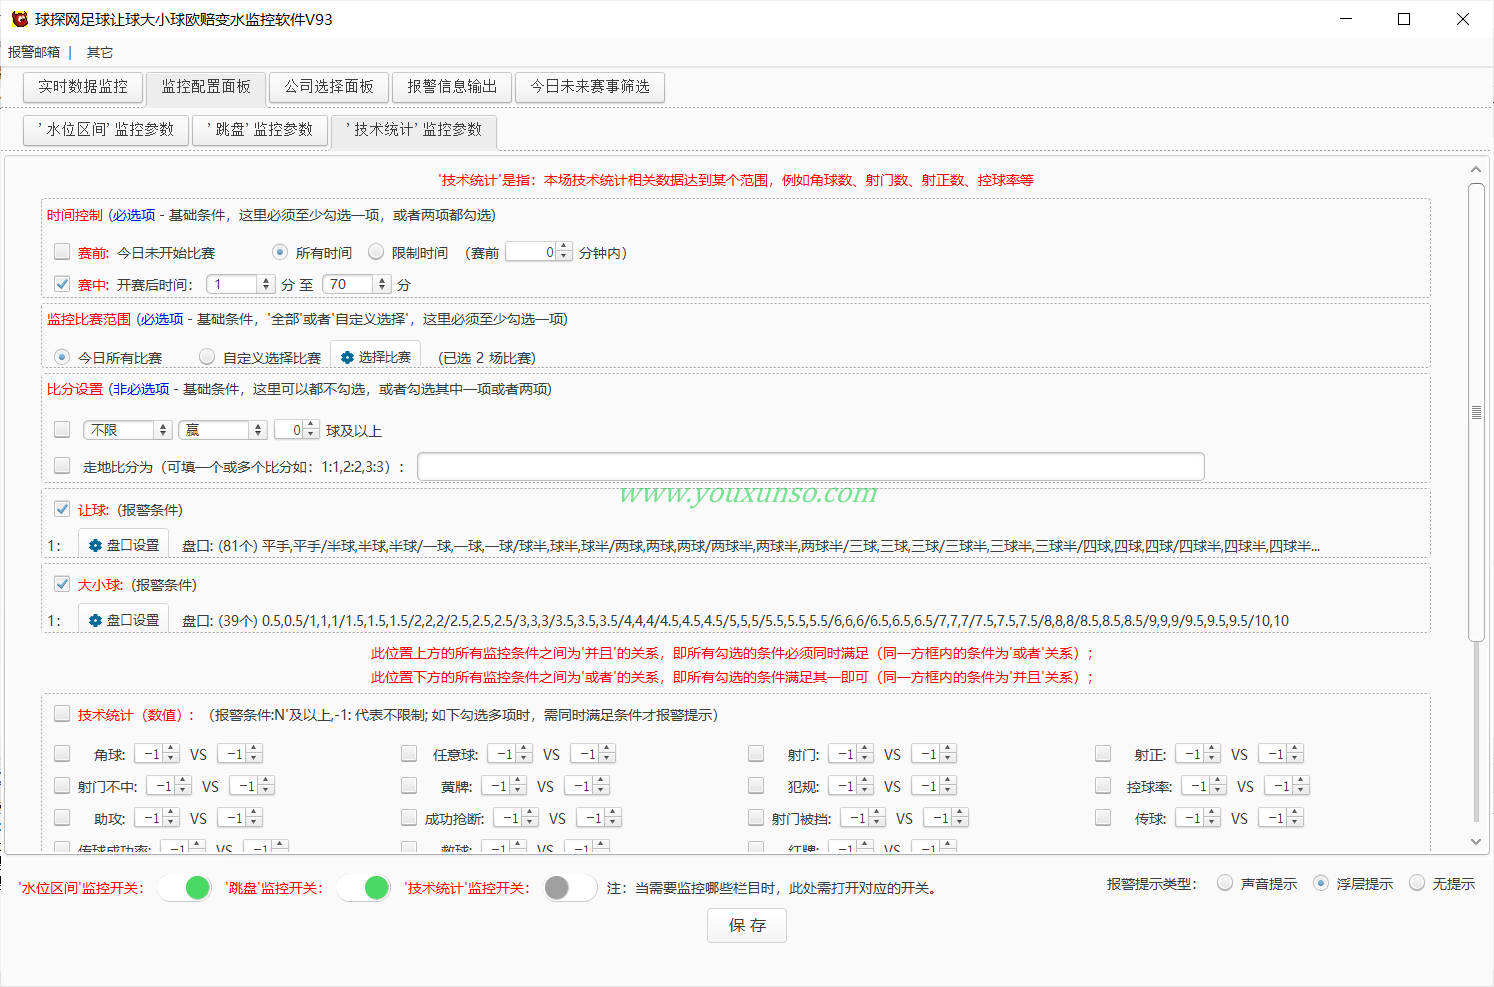Select 自定义选择比赛 radio option
This screenshot has width=1494, height=987.
[207, 357]
